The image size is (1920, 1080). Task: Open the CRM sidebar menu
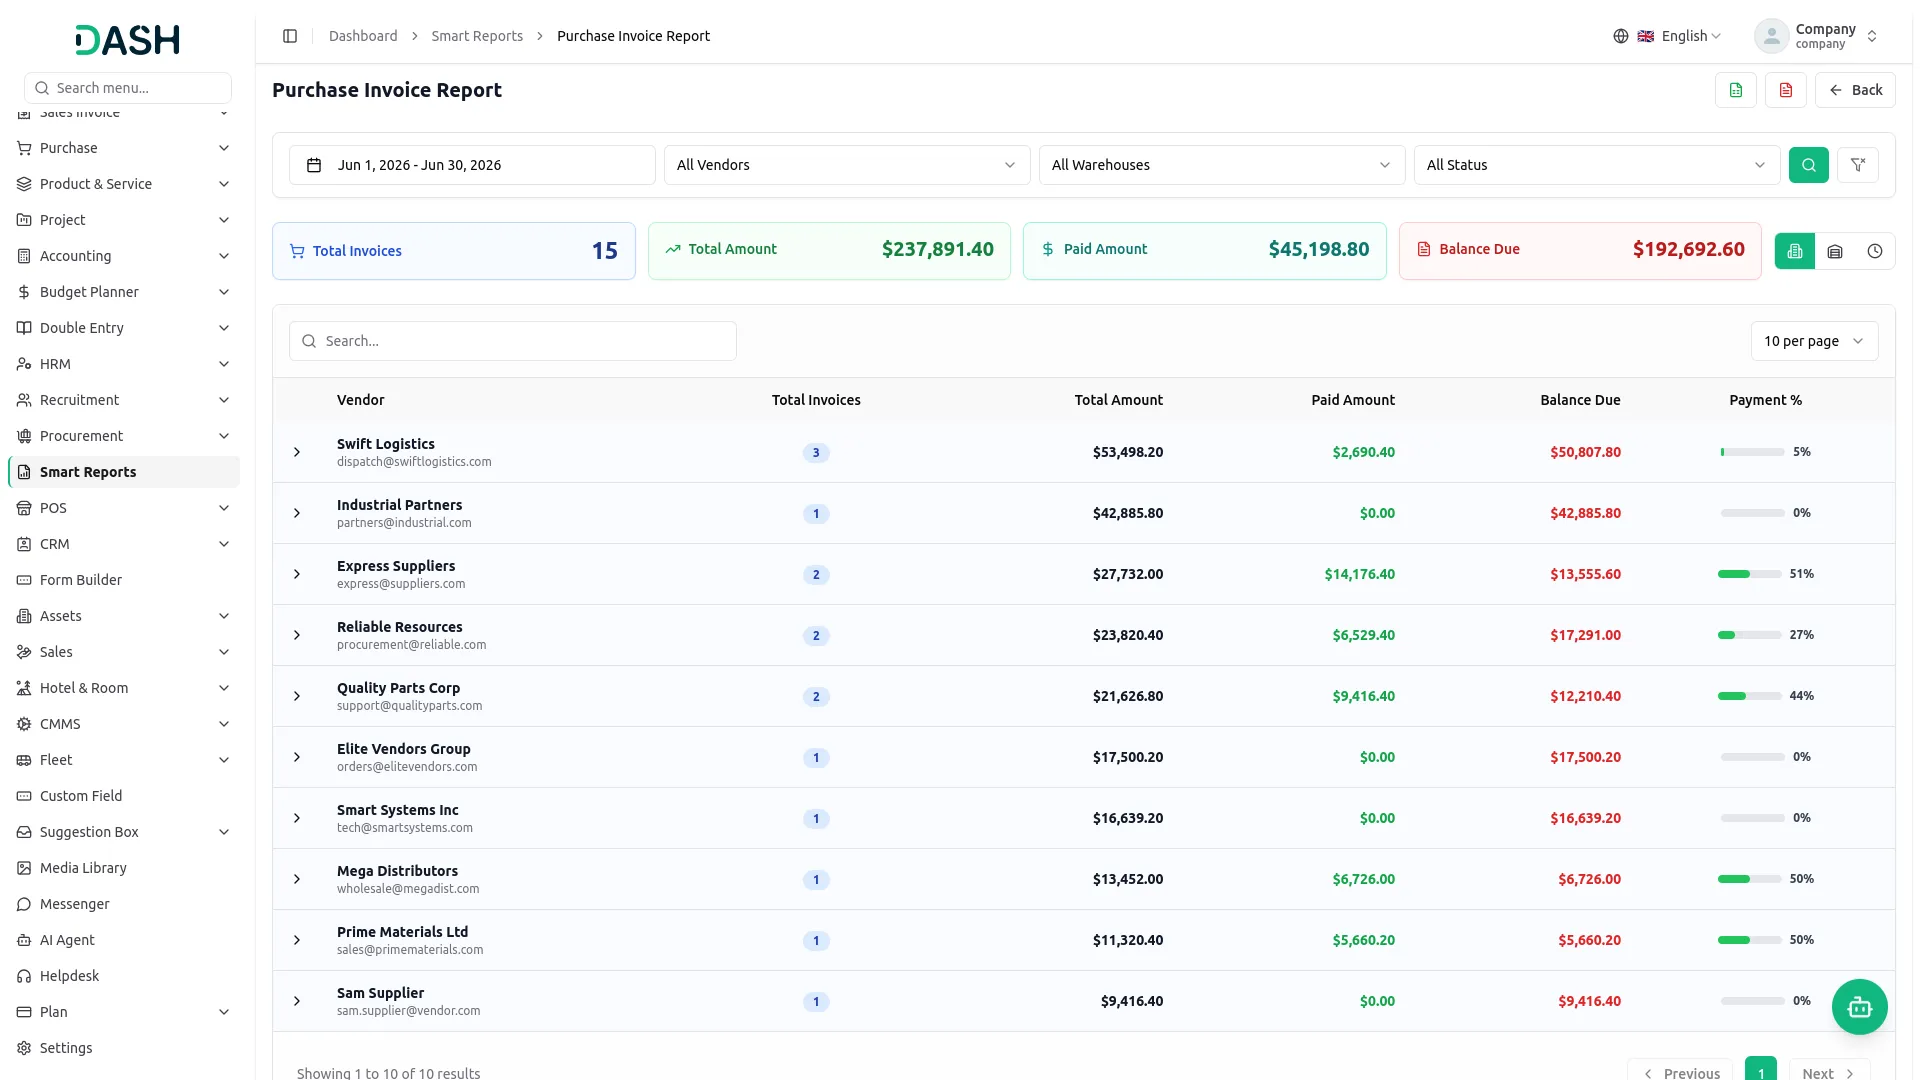(x=124, y=544)
